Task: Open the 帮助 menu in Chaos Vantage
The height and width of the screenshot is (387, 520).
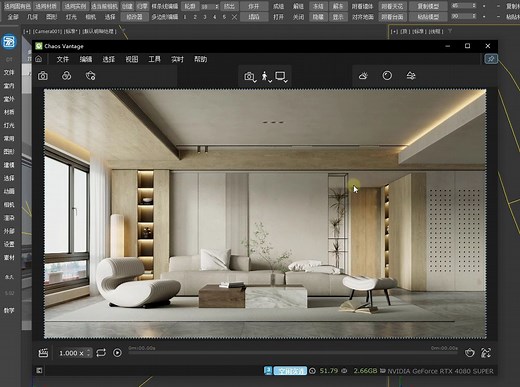Action: coord(200,59)
